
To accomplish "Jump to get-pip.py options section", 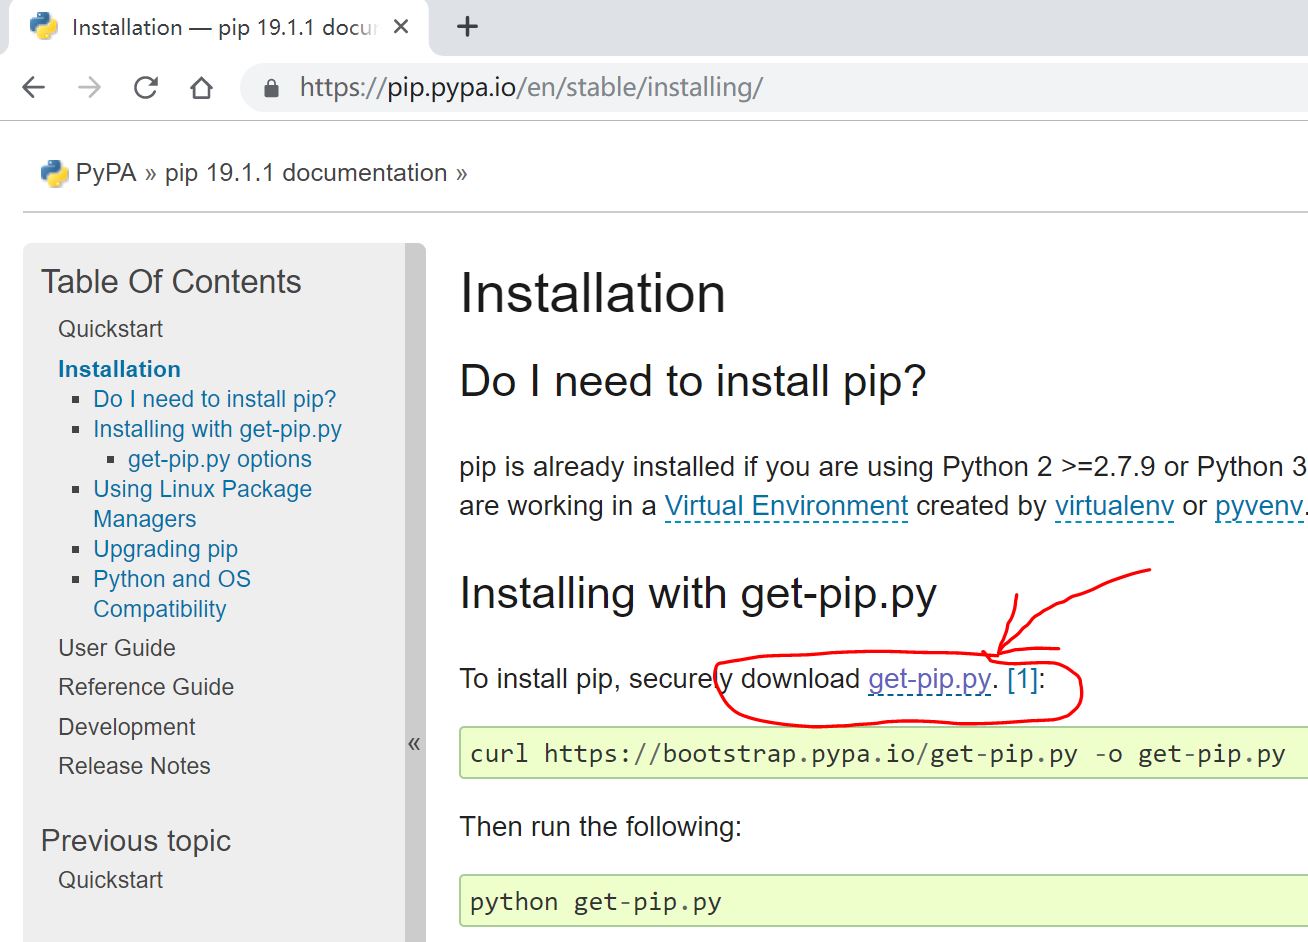I will pos(220,459).
